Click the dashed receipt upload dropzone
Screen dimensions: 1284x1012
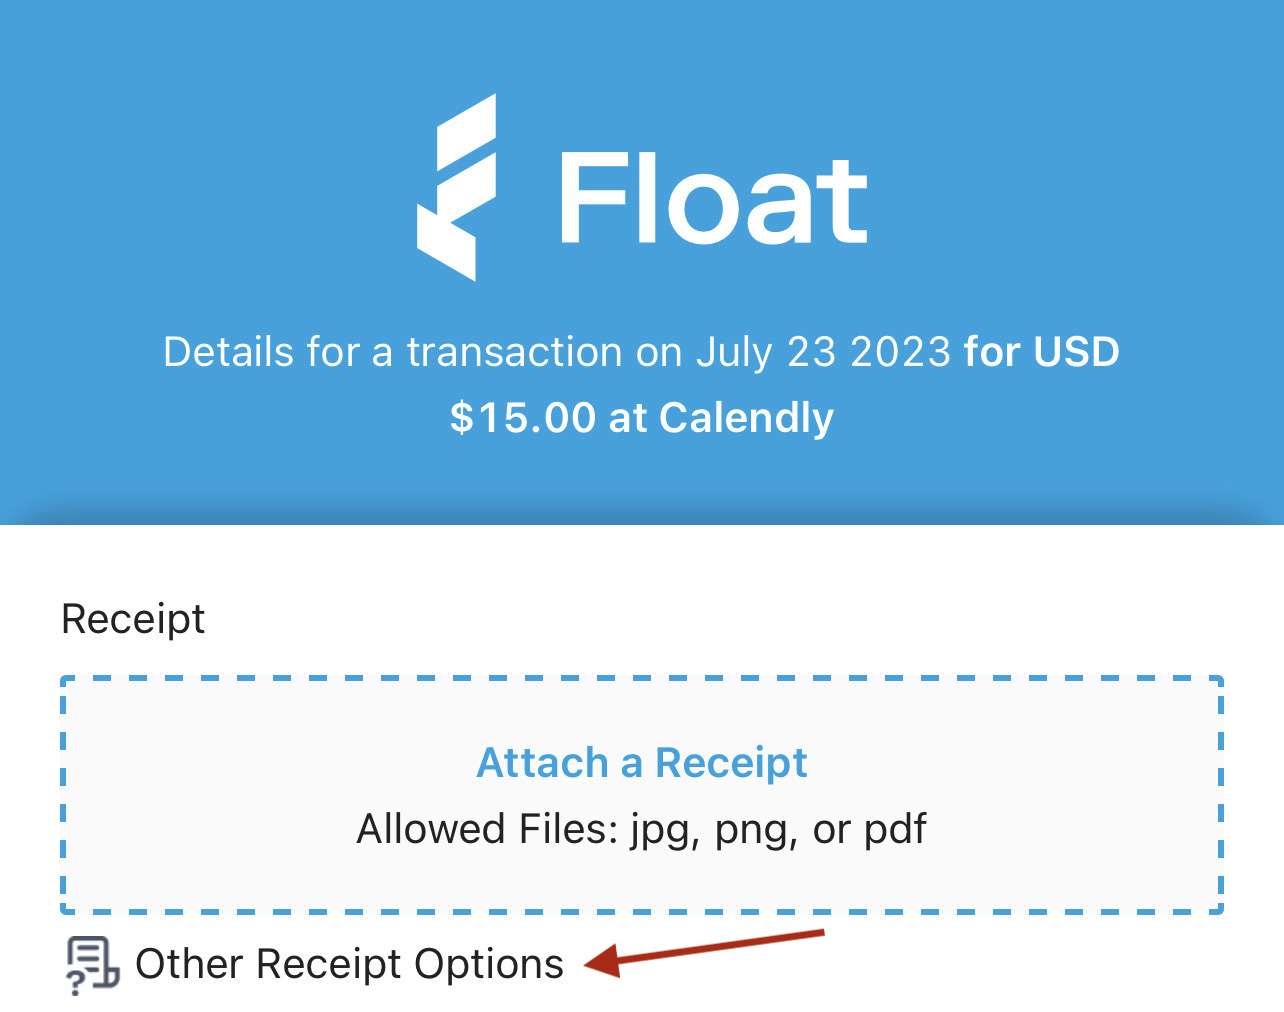pos(642,795)
